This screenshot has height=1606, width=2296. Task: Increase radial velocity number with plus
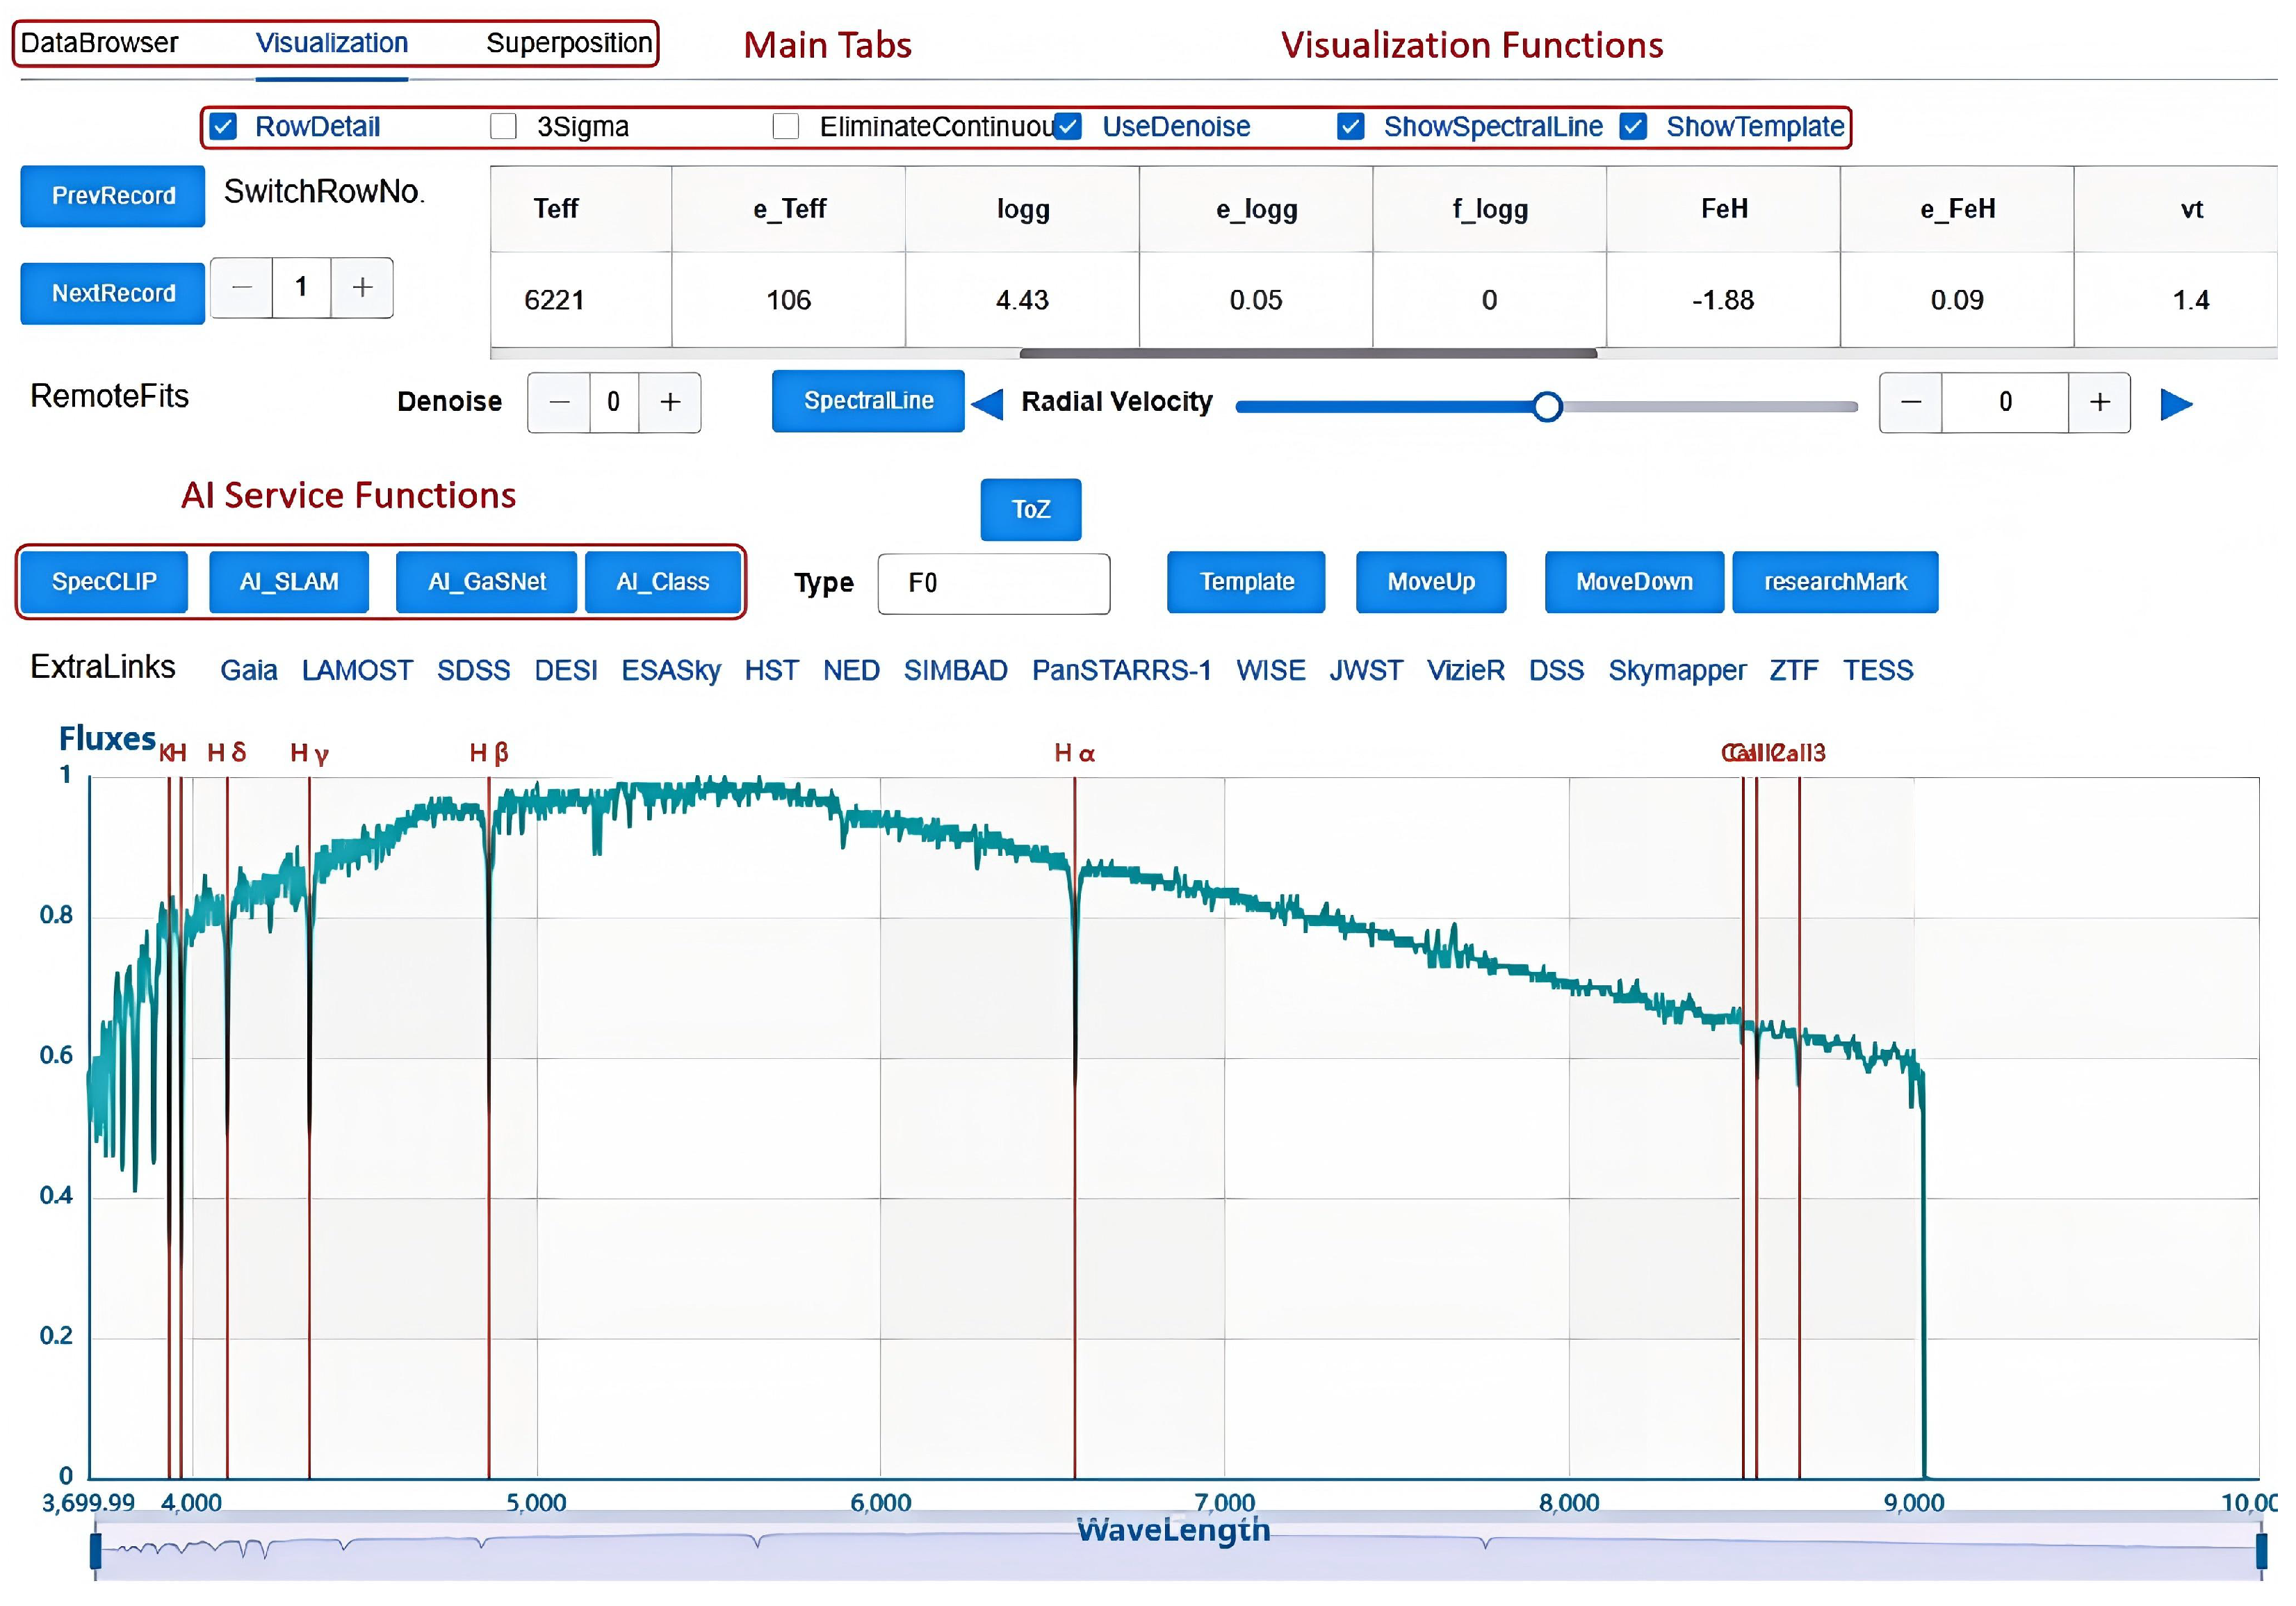[x=2099, y=402]
